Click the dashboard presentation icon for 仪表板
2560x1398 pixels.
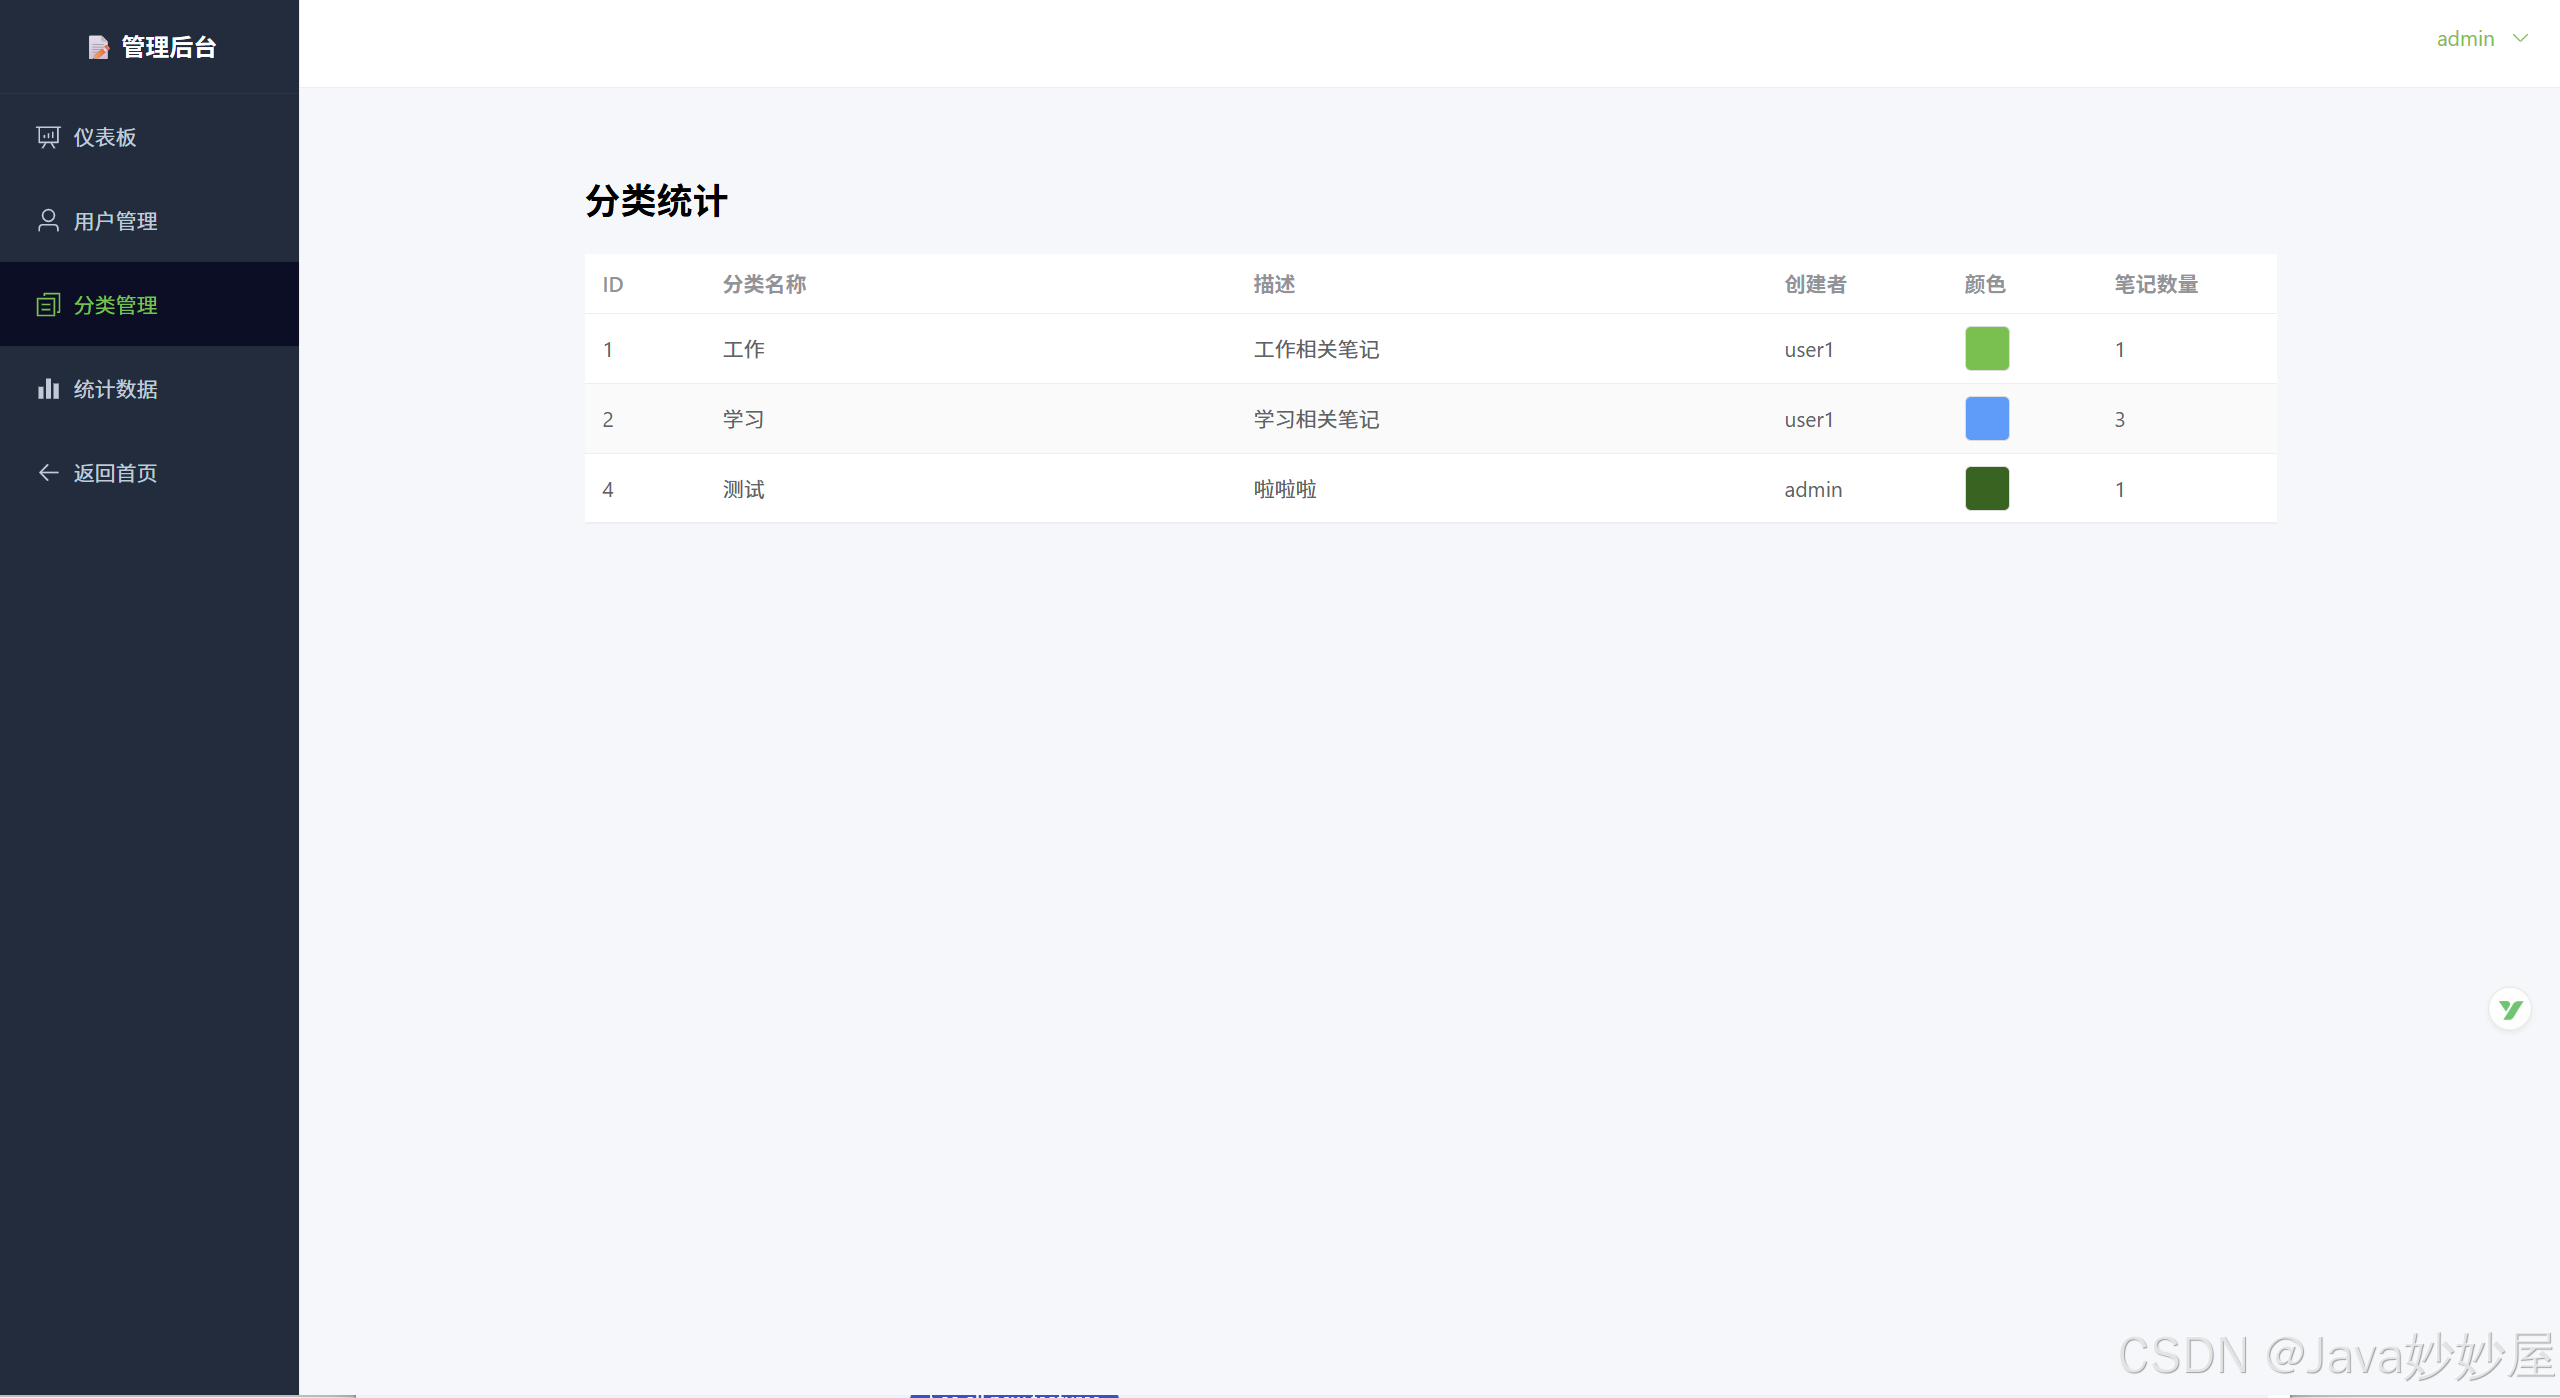48,137
